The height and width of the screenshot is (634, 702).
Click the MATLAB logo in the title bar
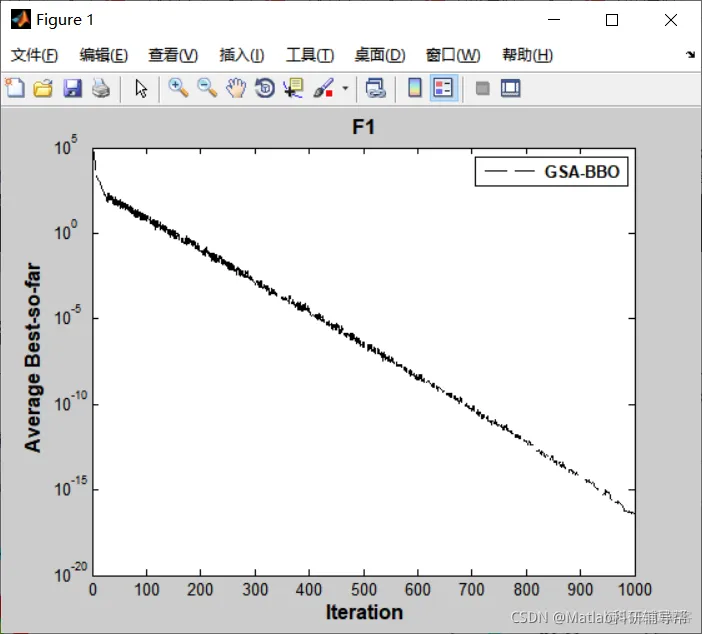click(x=21, y=19)
